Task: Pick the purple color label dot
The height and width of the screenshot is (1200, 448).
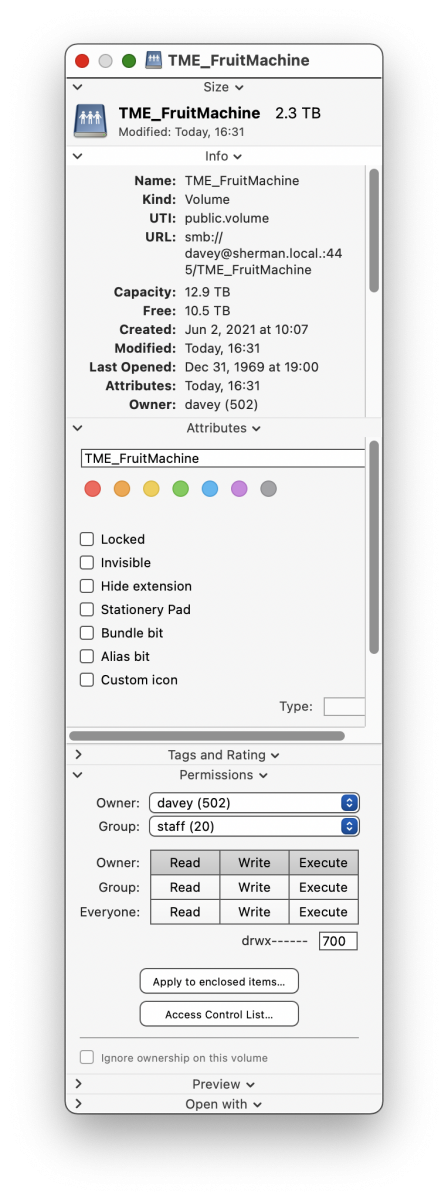Action: pyautogui.click(x=239, y=489)
